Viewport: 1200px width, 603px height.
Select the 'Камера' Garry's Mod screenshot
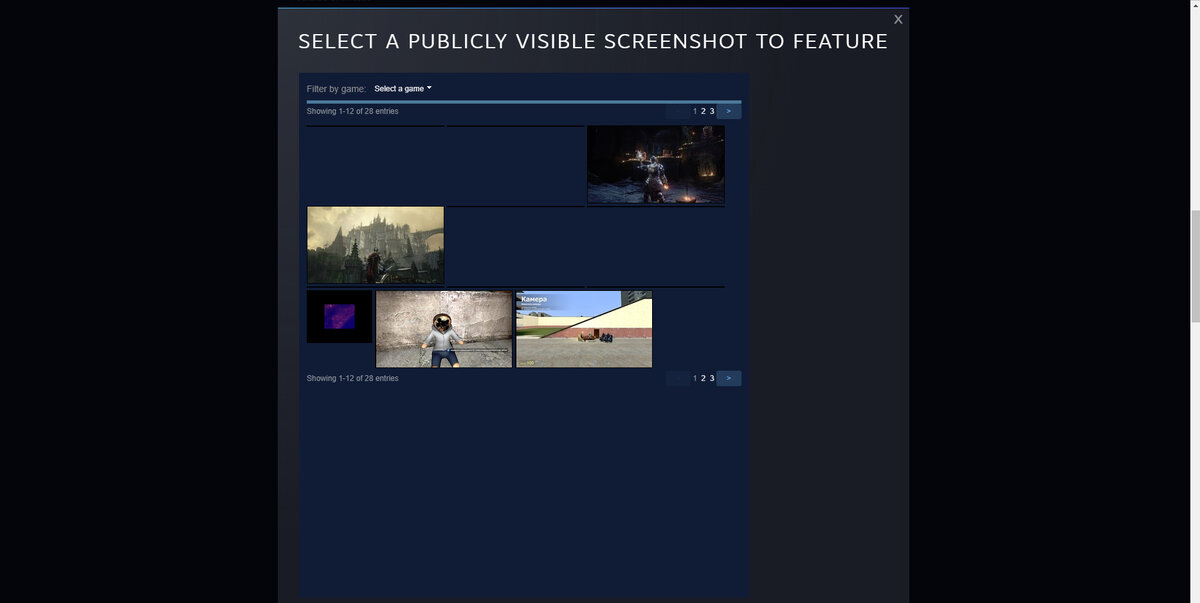[x=584, y=329]
